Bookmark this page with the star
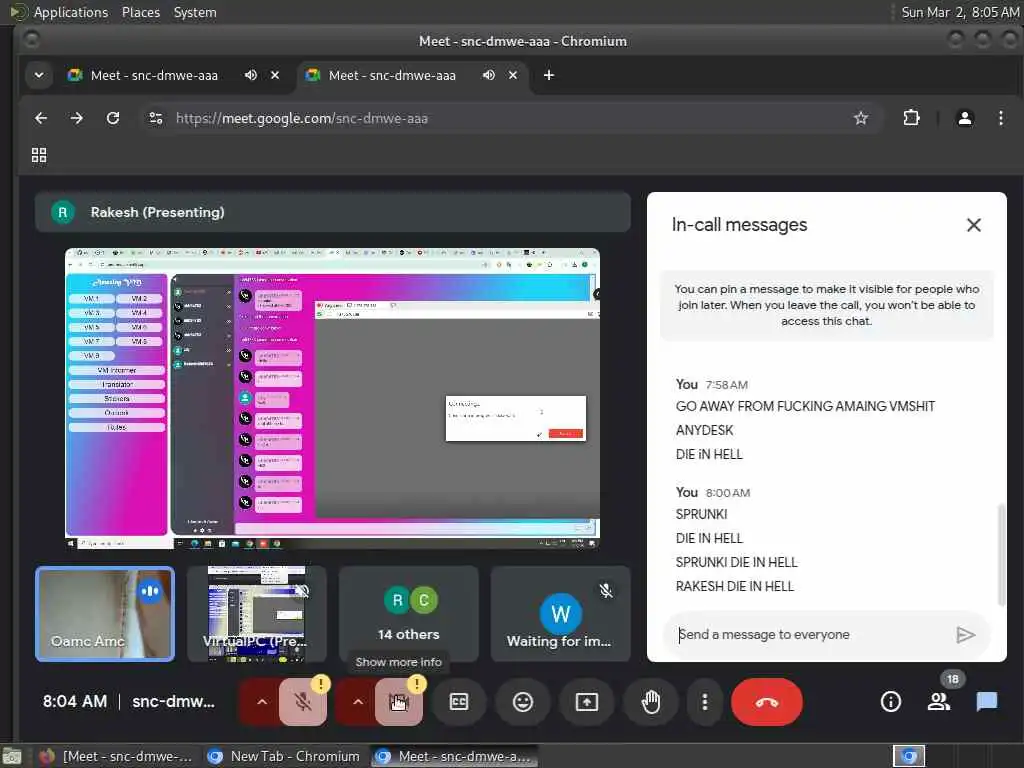Image resolution: width=1024 pixels, height=768 pixels. coord(861,118)
